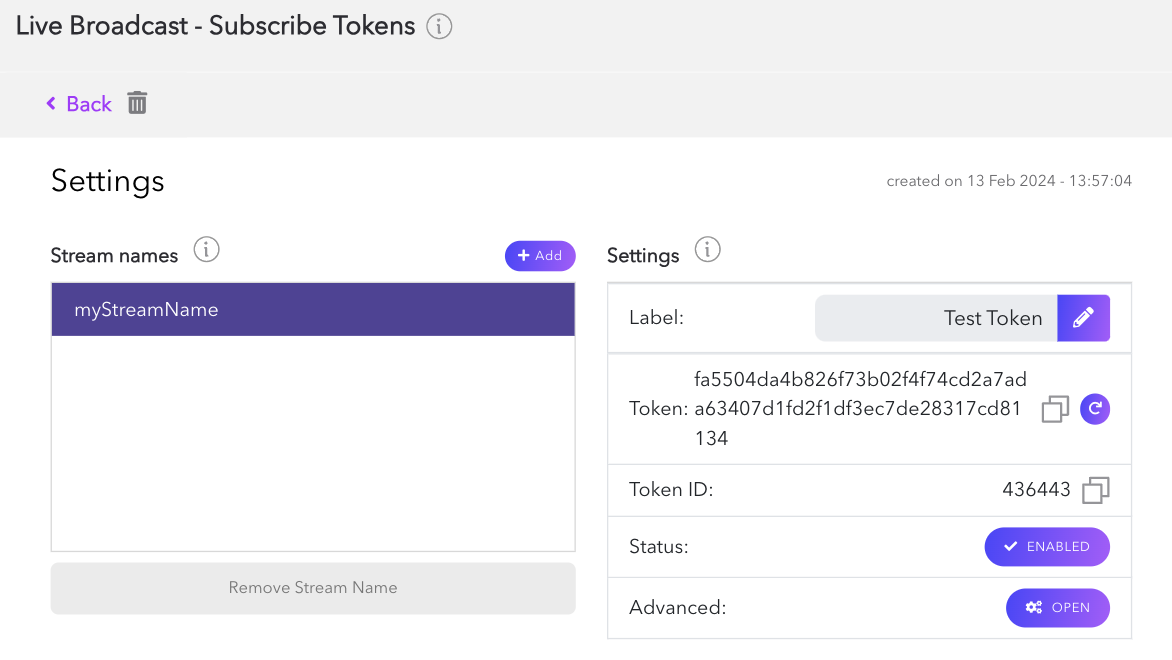Click the created on date text
Screen dimensions: 1172x660
click(1009, 181)
